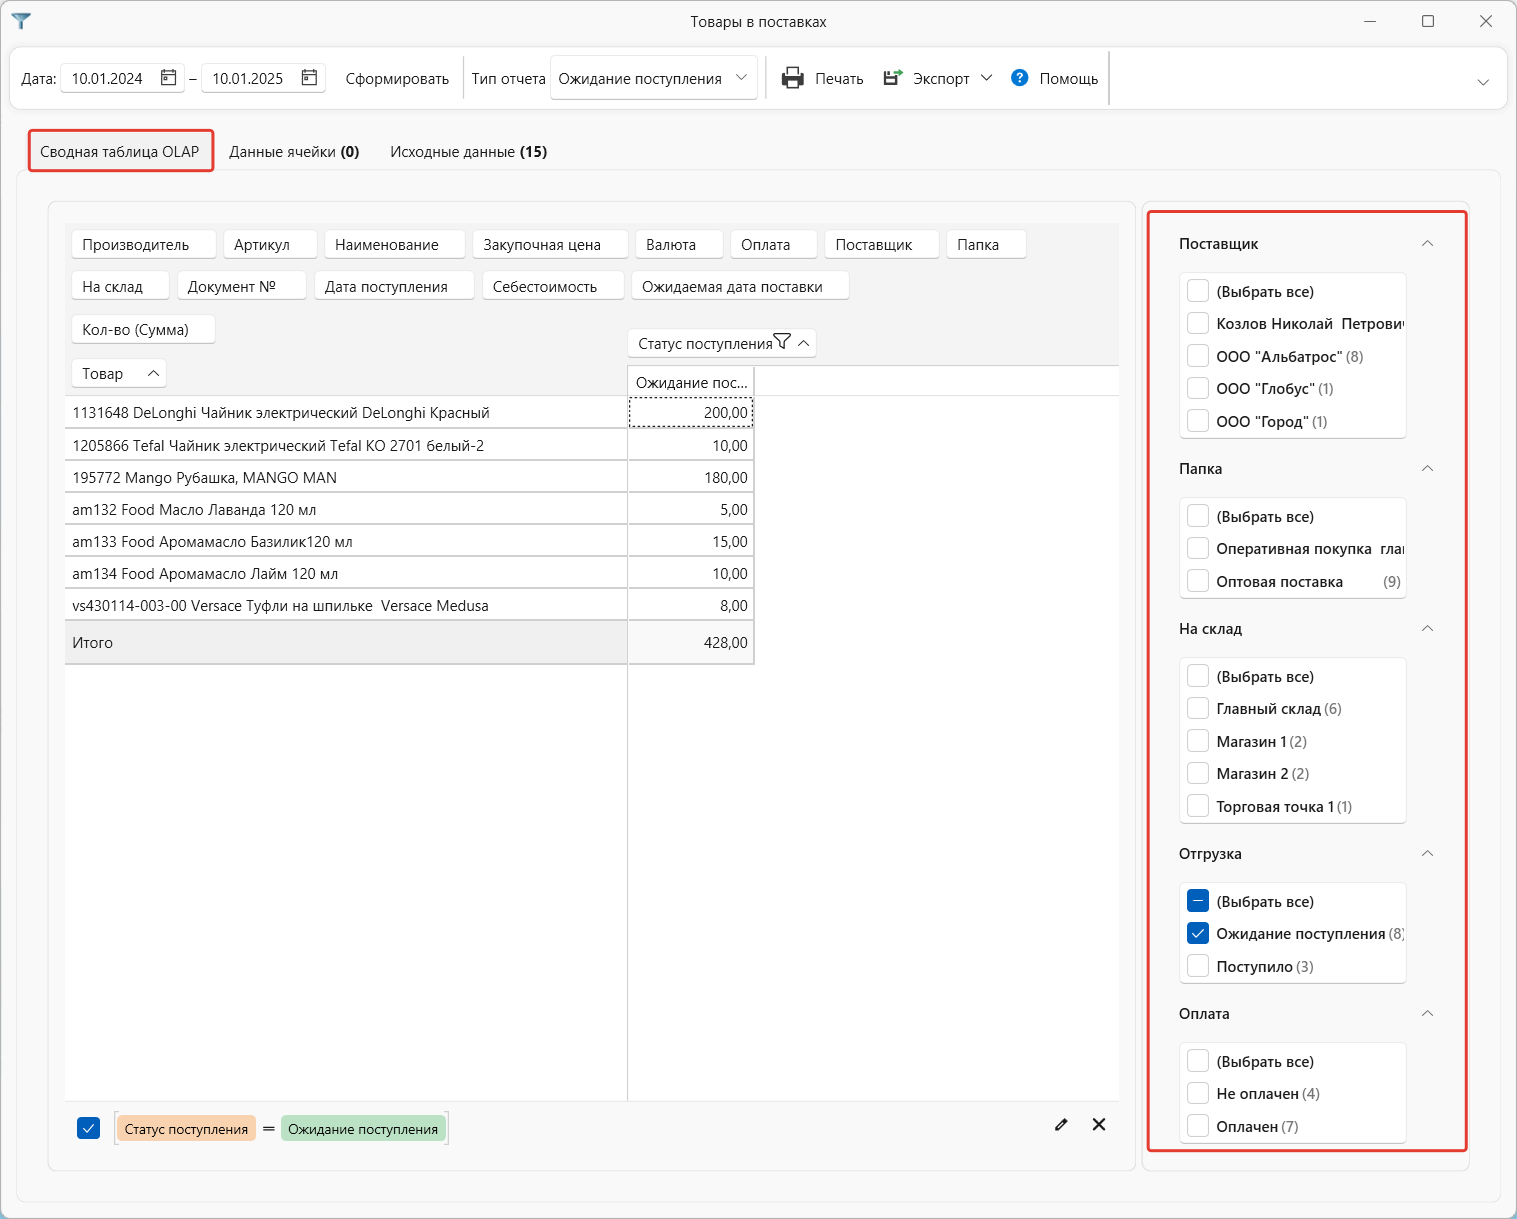The width and height of the screenshot is (1517, 1219).
Task: Switch to Исходные данные tab
Action: click(x=469, y=152)
